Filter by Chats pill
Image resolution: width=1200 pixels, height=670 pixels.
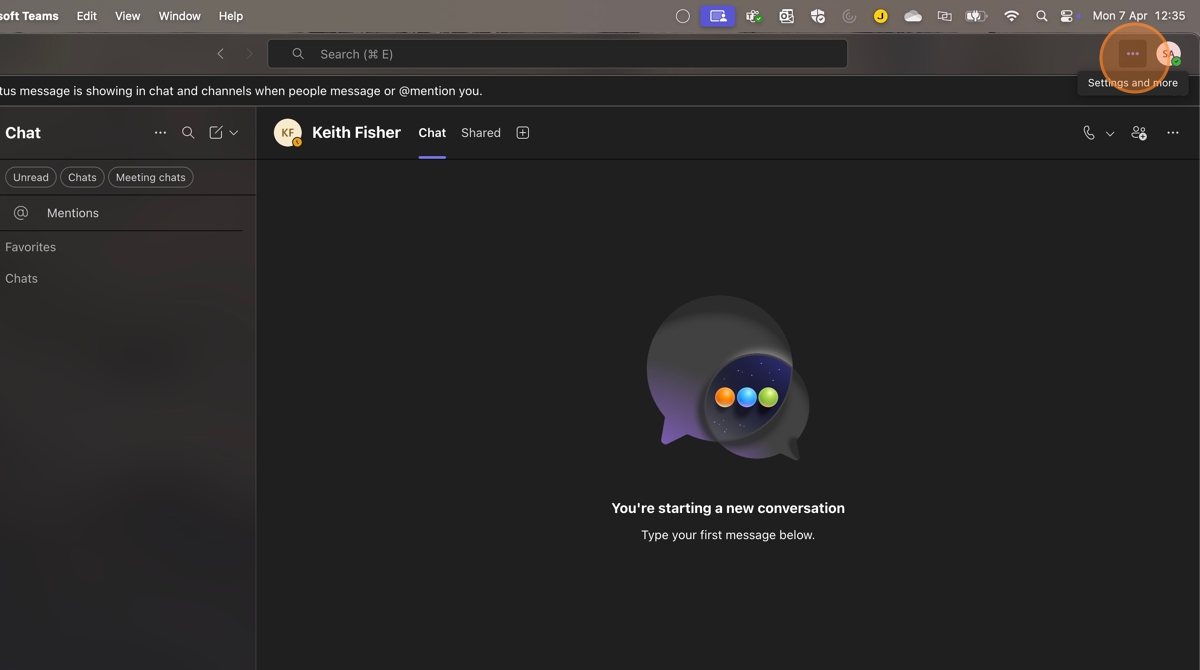point(82,177)
